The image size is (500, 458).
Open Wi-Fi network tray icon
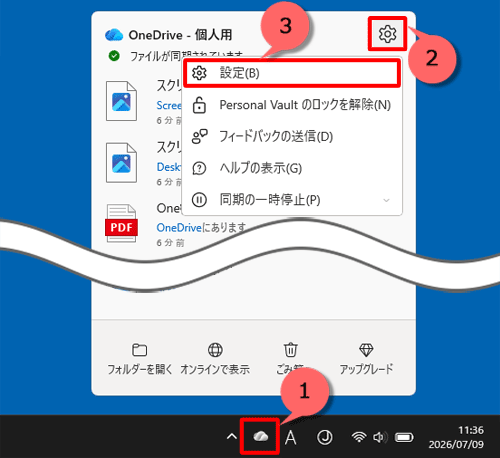tap(359, 437)
